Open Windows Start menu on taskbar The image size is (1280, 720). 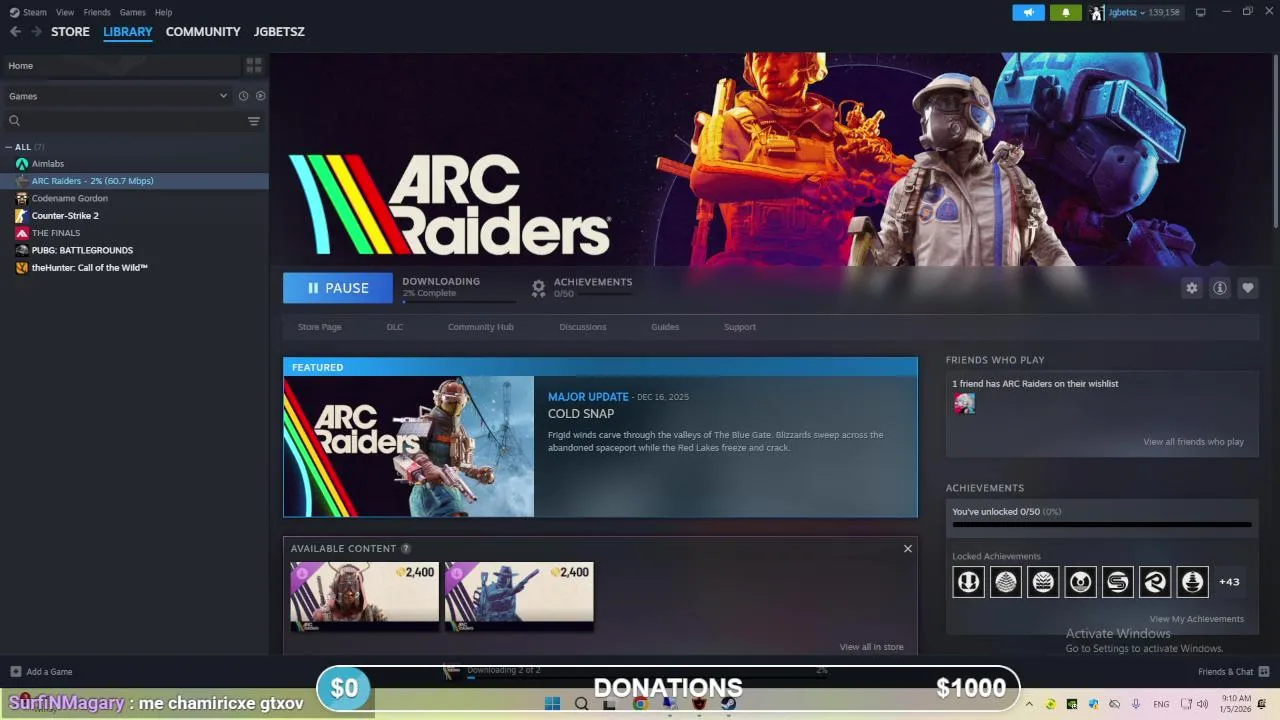click(x=552, y=704)
